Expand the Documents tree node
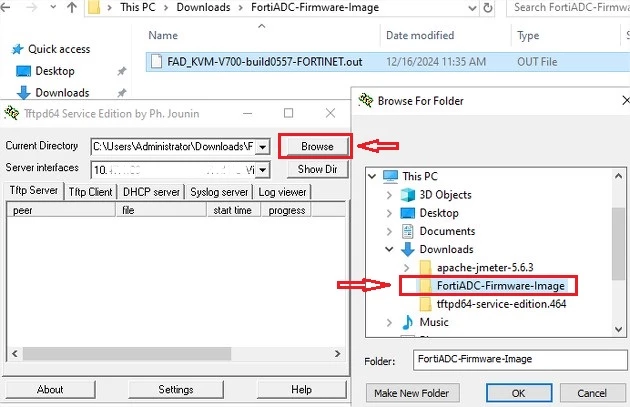This screenshot has width=630, height=407. click(x=389, y=231)
